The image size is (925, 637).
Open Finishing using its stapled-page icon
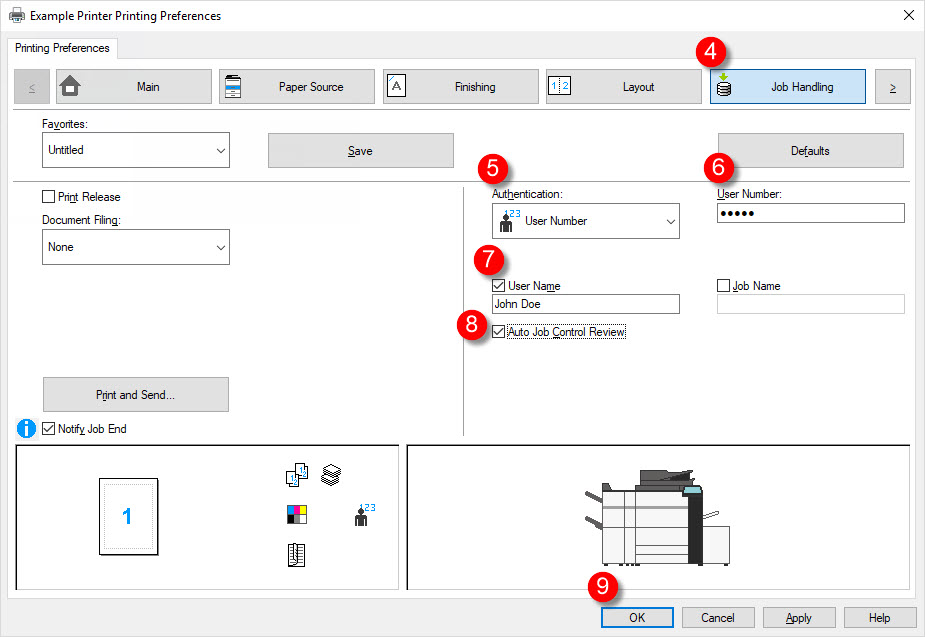tap(396, 86)
